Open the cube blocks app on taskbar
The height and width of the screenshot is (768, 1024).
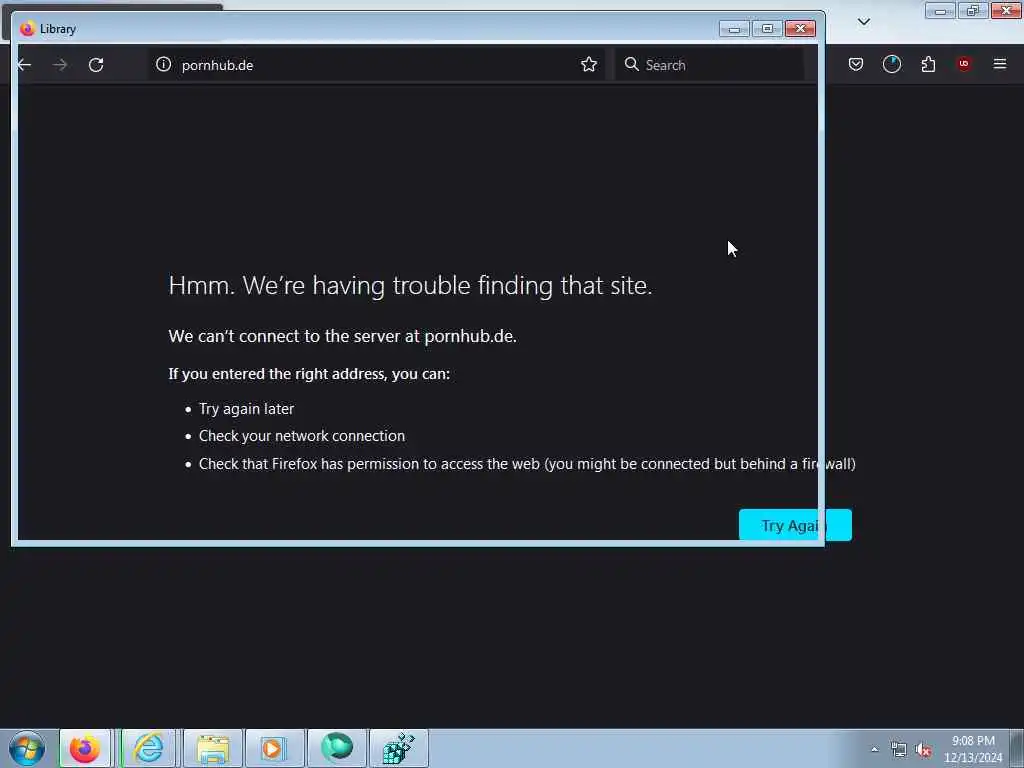click(399, 748)
